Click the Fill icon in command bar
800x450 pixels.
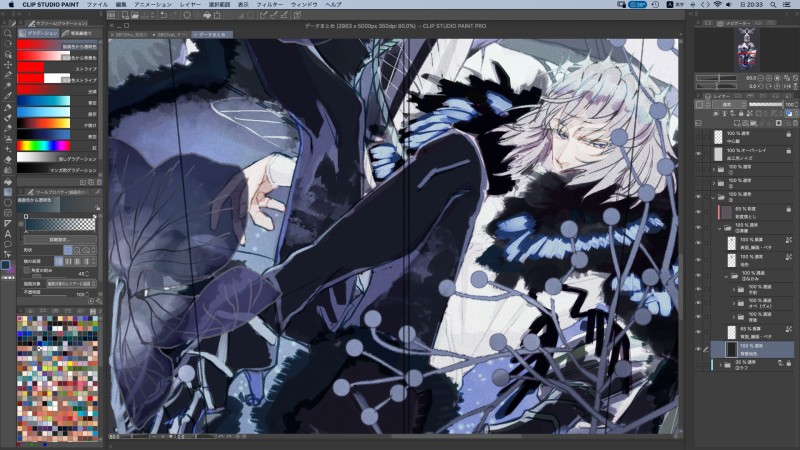207,15
